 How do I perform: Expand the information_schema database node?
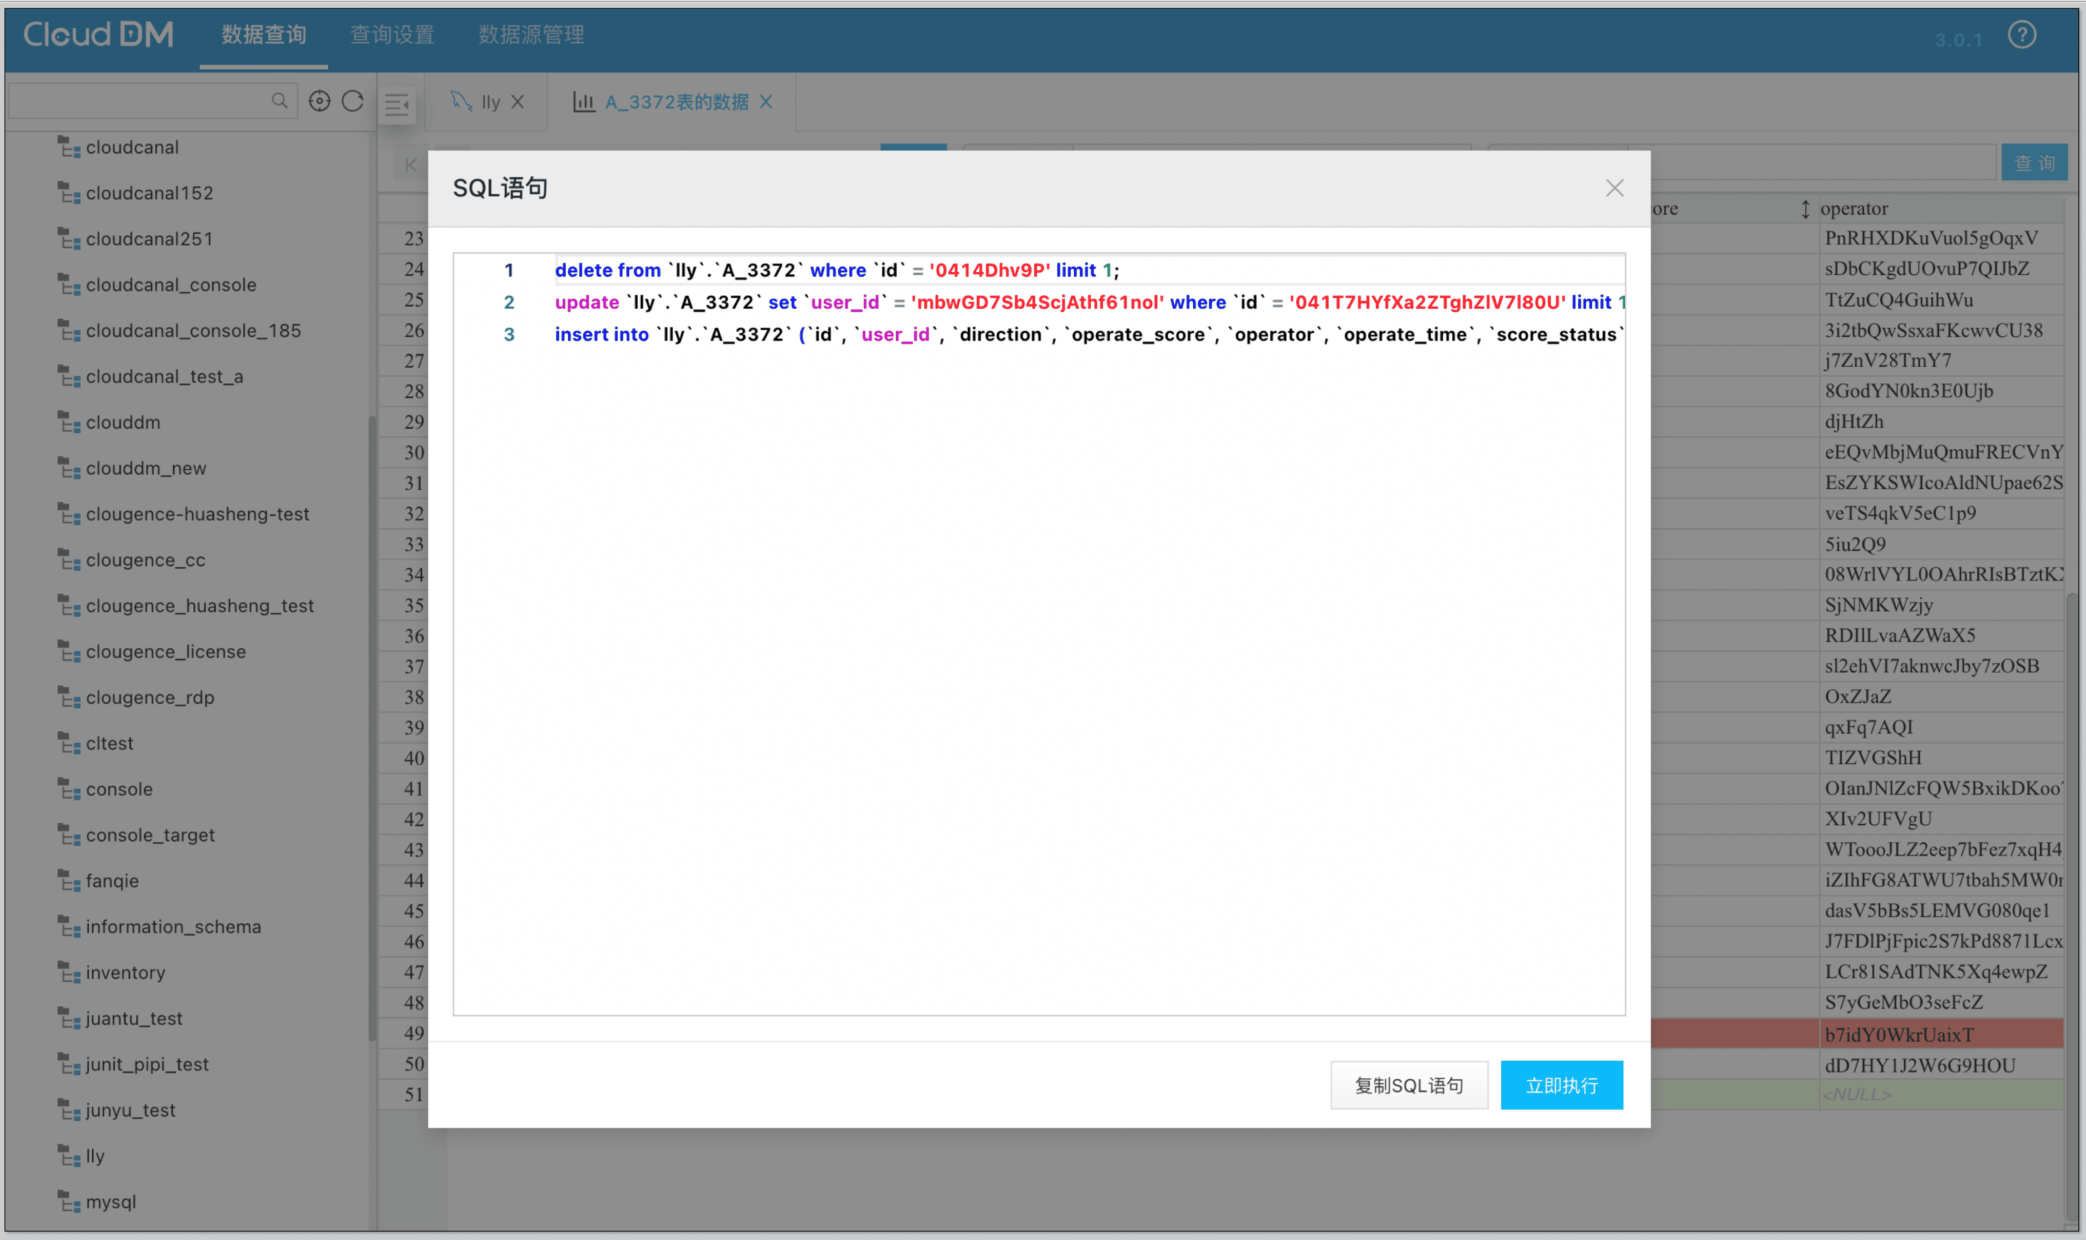coord(173,927)
